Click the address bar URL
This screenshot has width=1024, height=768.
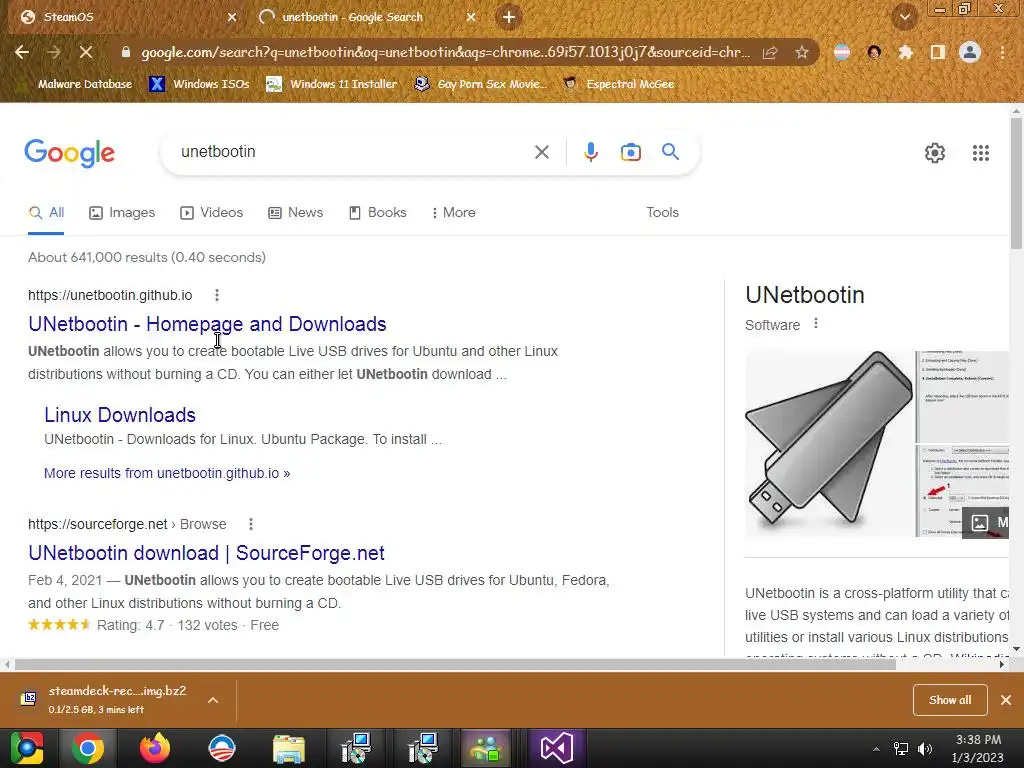click(445, 52)
